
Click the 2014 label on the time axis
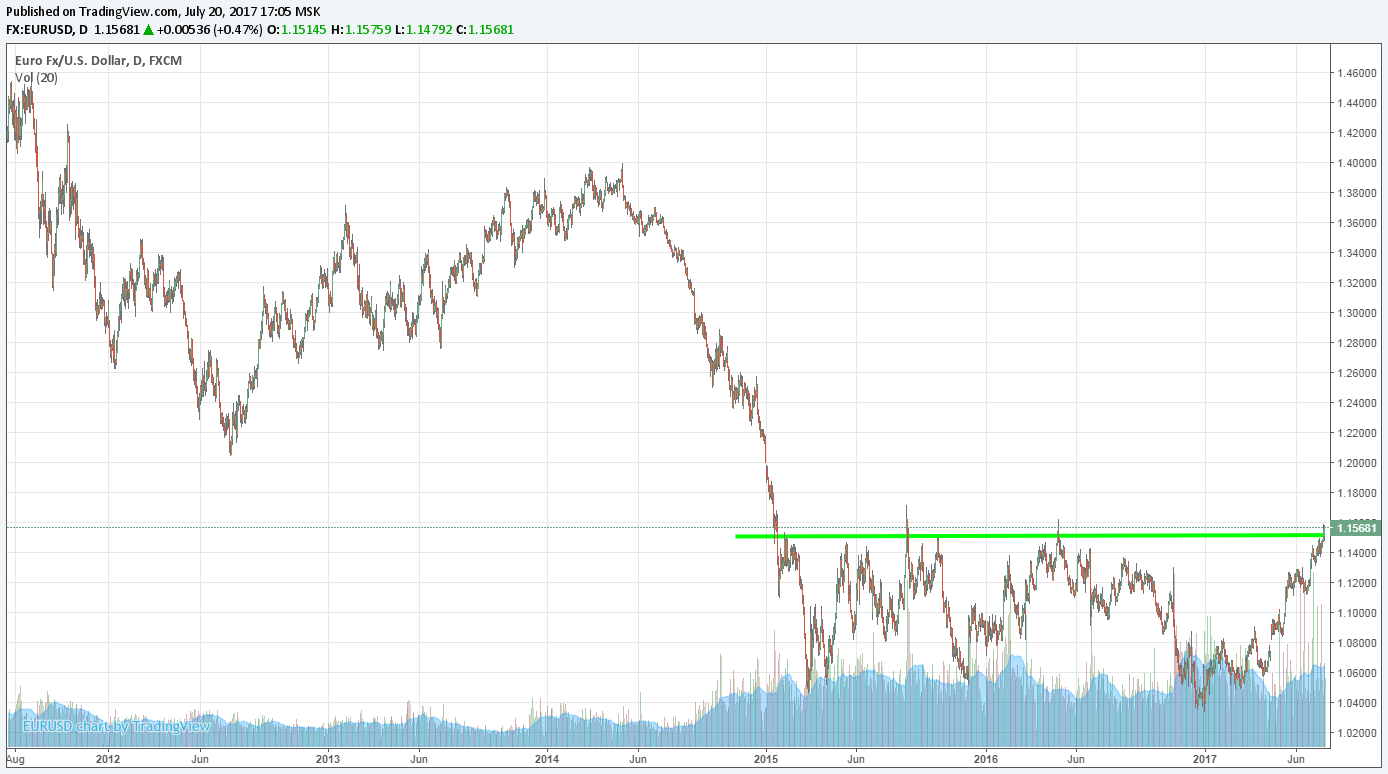(x=547, y=758)
